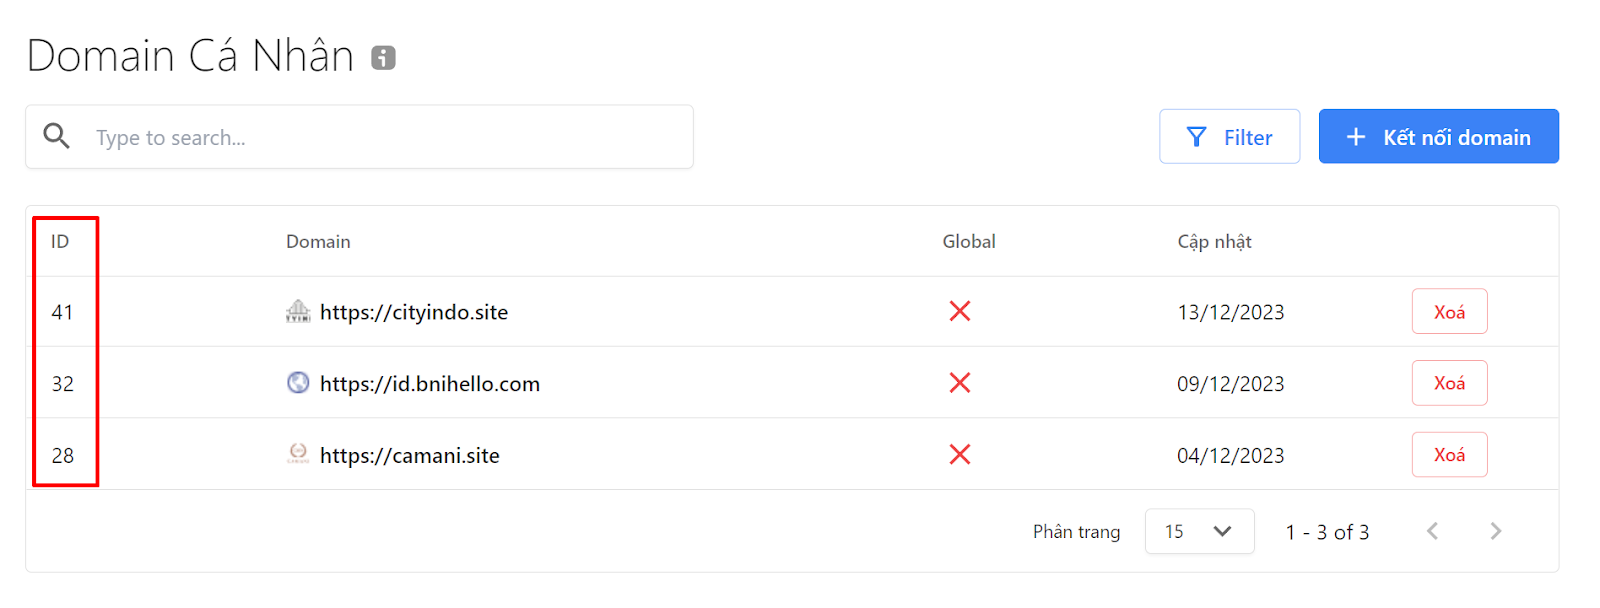The image size is (1600, 608).
Task: Toggle Global for id.bnihello.com row
Action: (960, 383)
